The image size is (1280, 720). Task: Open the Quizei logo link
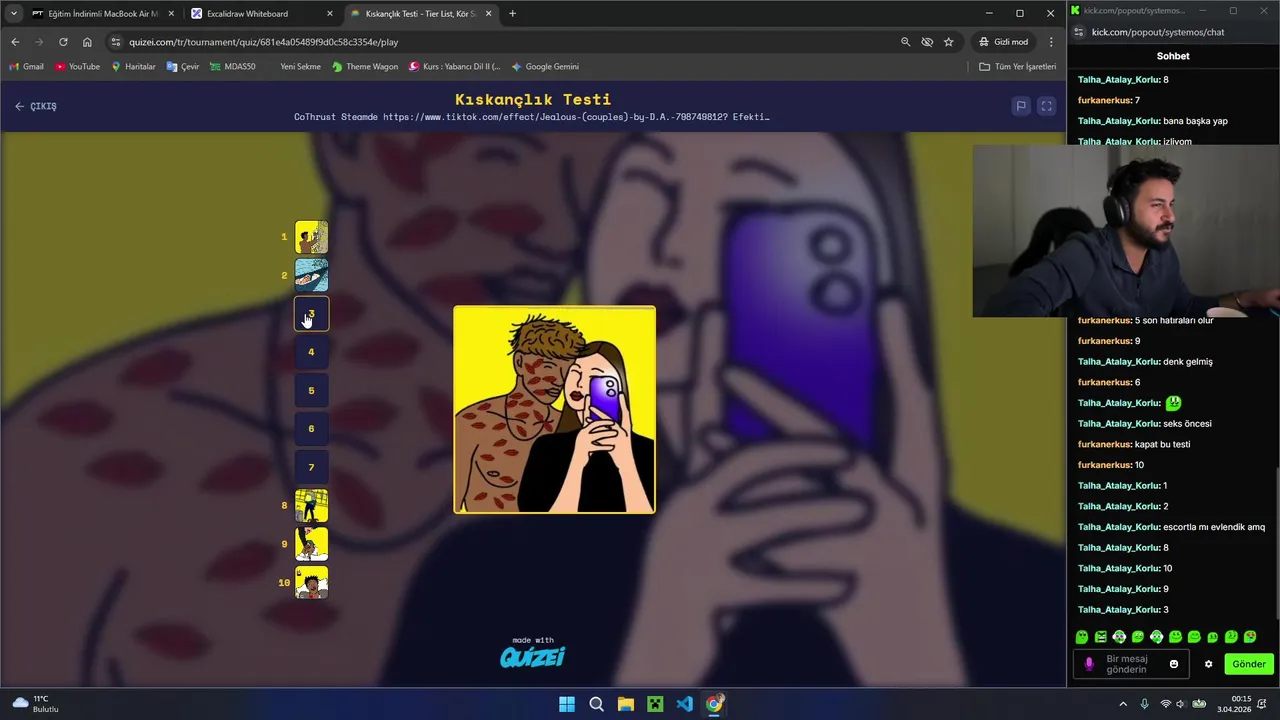click(x=532, y=657)
